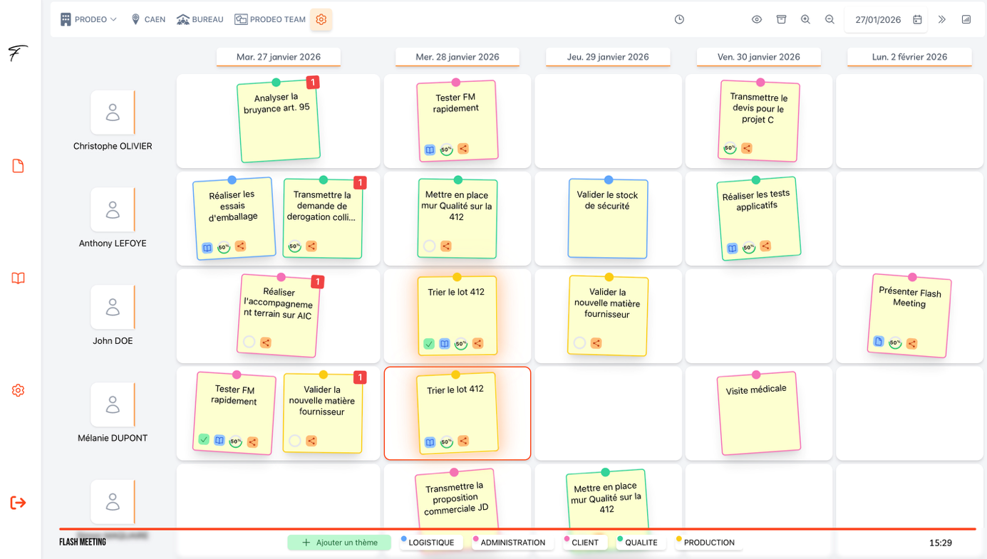Image resolution: width=987 pixels, height=559 pixels.
Task: Select the Jeu. 29 janvier 2026 column header
Action: [607, 57]
